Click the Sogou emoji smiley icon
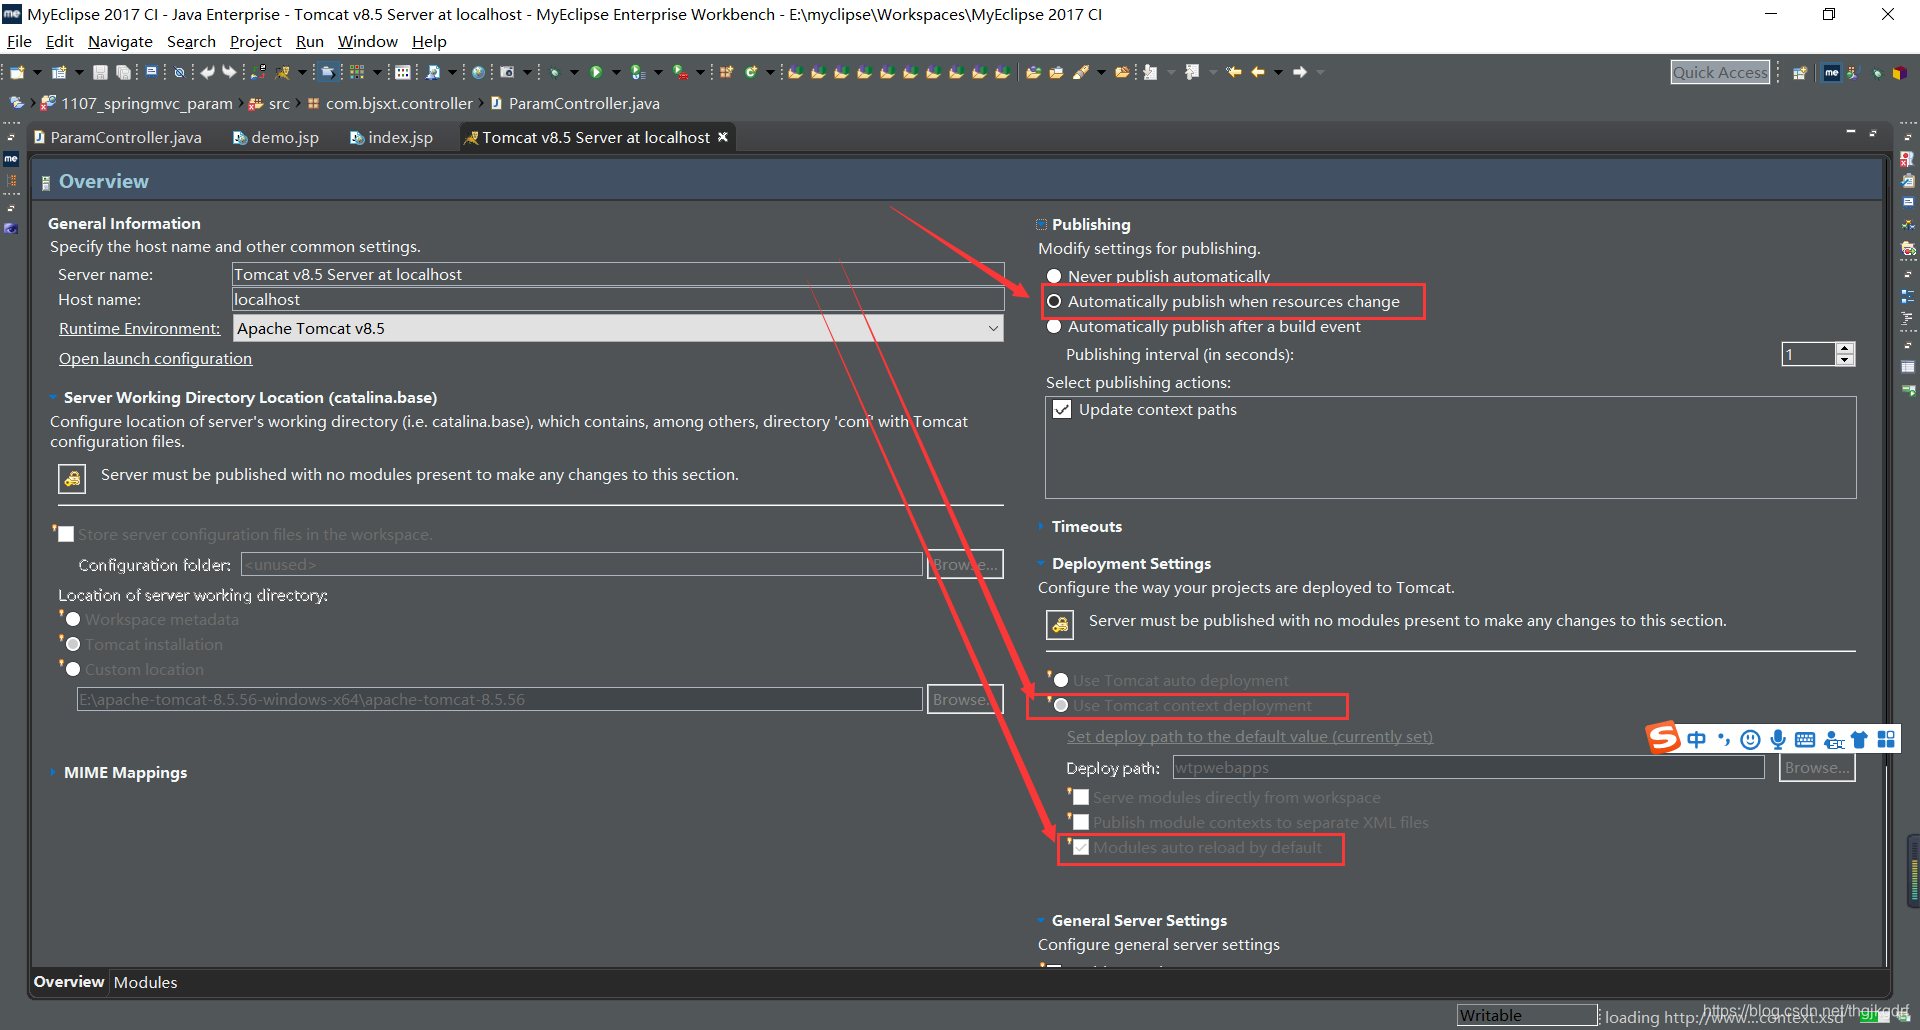 1750,739
